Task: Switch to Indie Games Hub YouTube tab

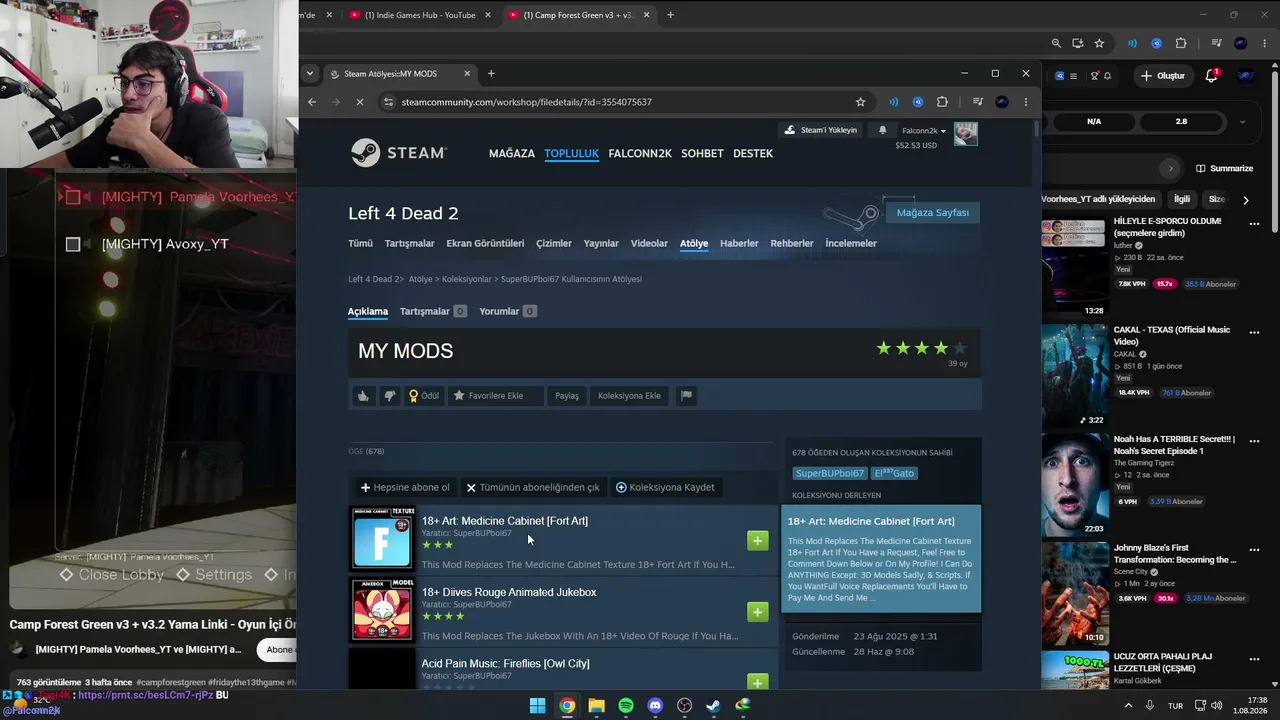Action: pyautogui.click(x=420, y=15)
